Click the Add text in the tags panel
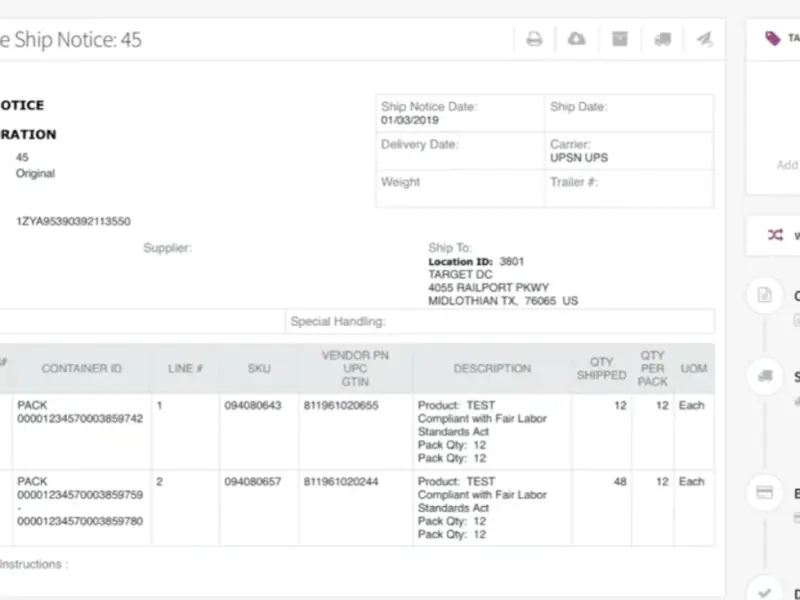Image resolution: width=800 pixels, height=600 pixels. [x=787, y=165]
